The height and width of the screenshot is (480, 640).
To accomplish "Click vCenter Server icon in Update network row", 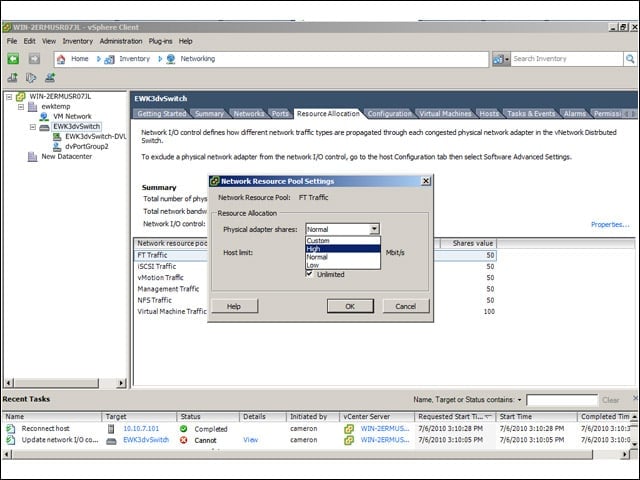I will pos(349,440).
